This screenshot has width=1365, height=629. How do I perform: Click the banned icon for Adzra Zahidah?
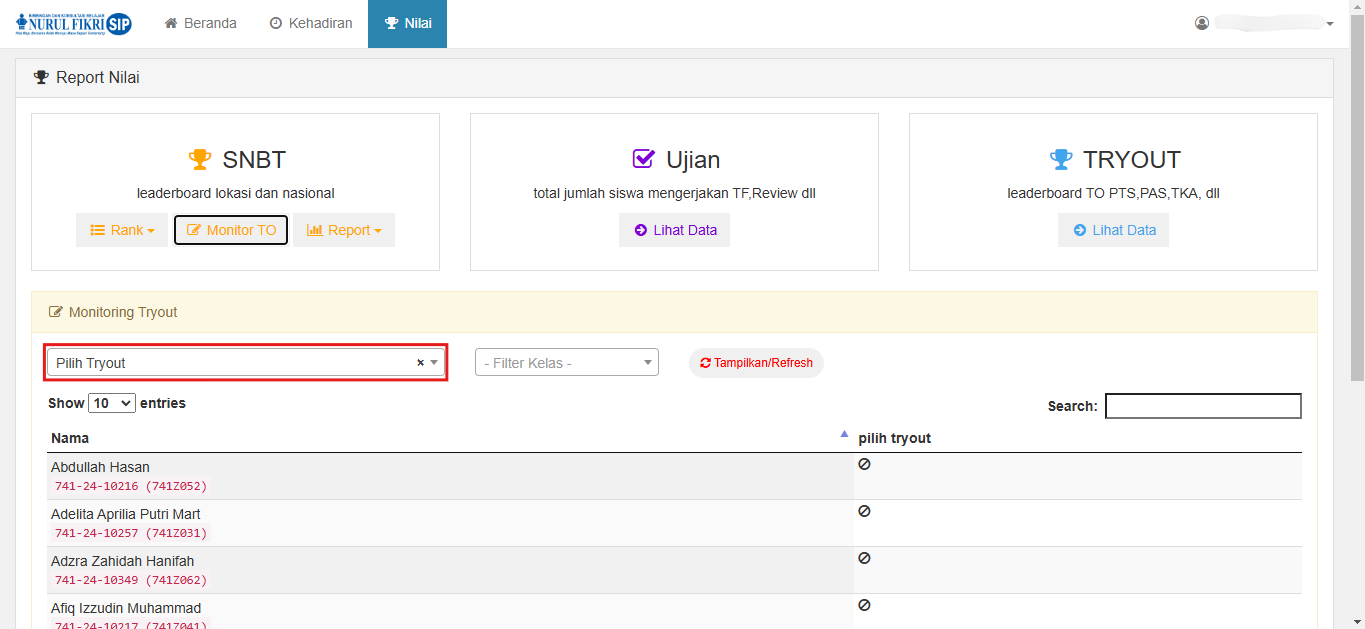(x=864, y=558)
